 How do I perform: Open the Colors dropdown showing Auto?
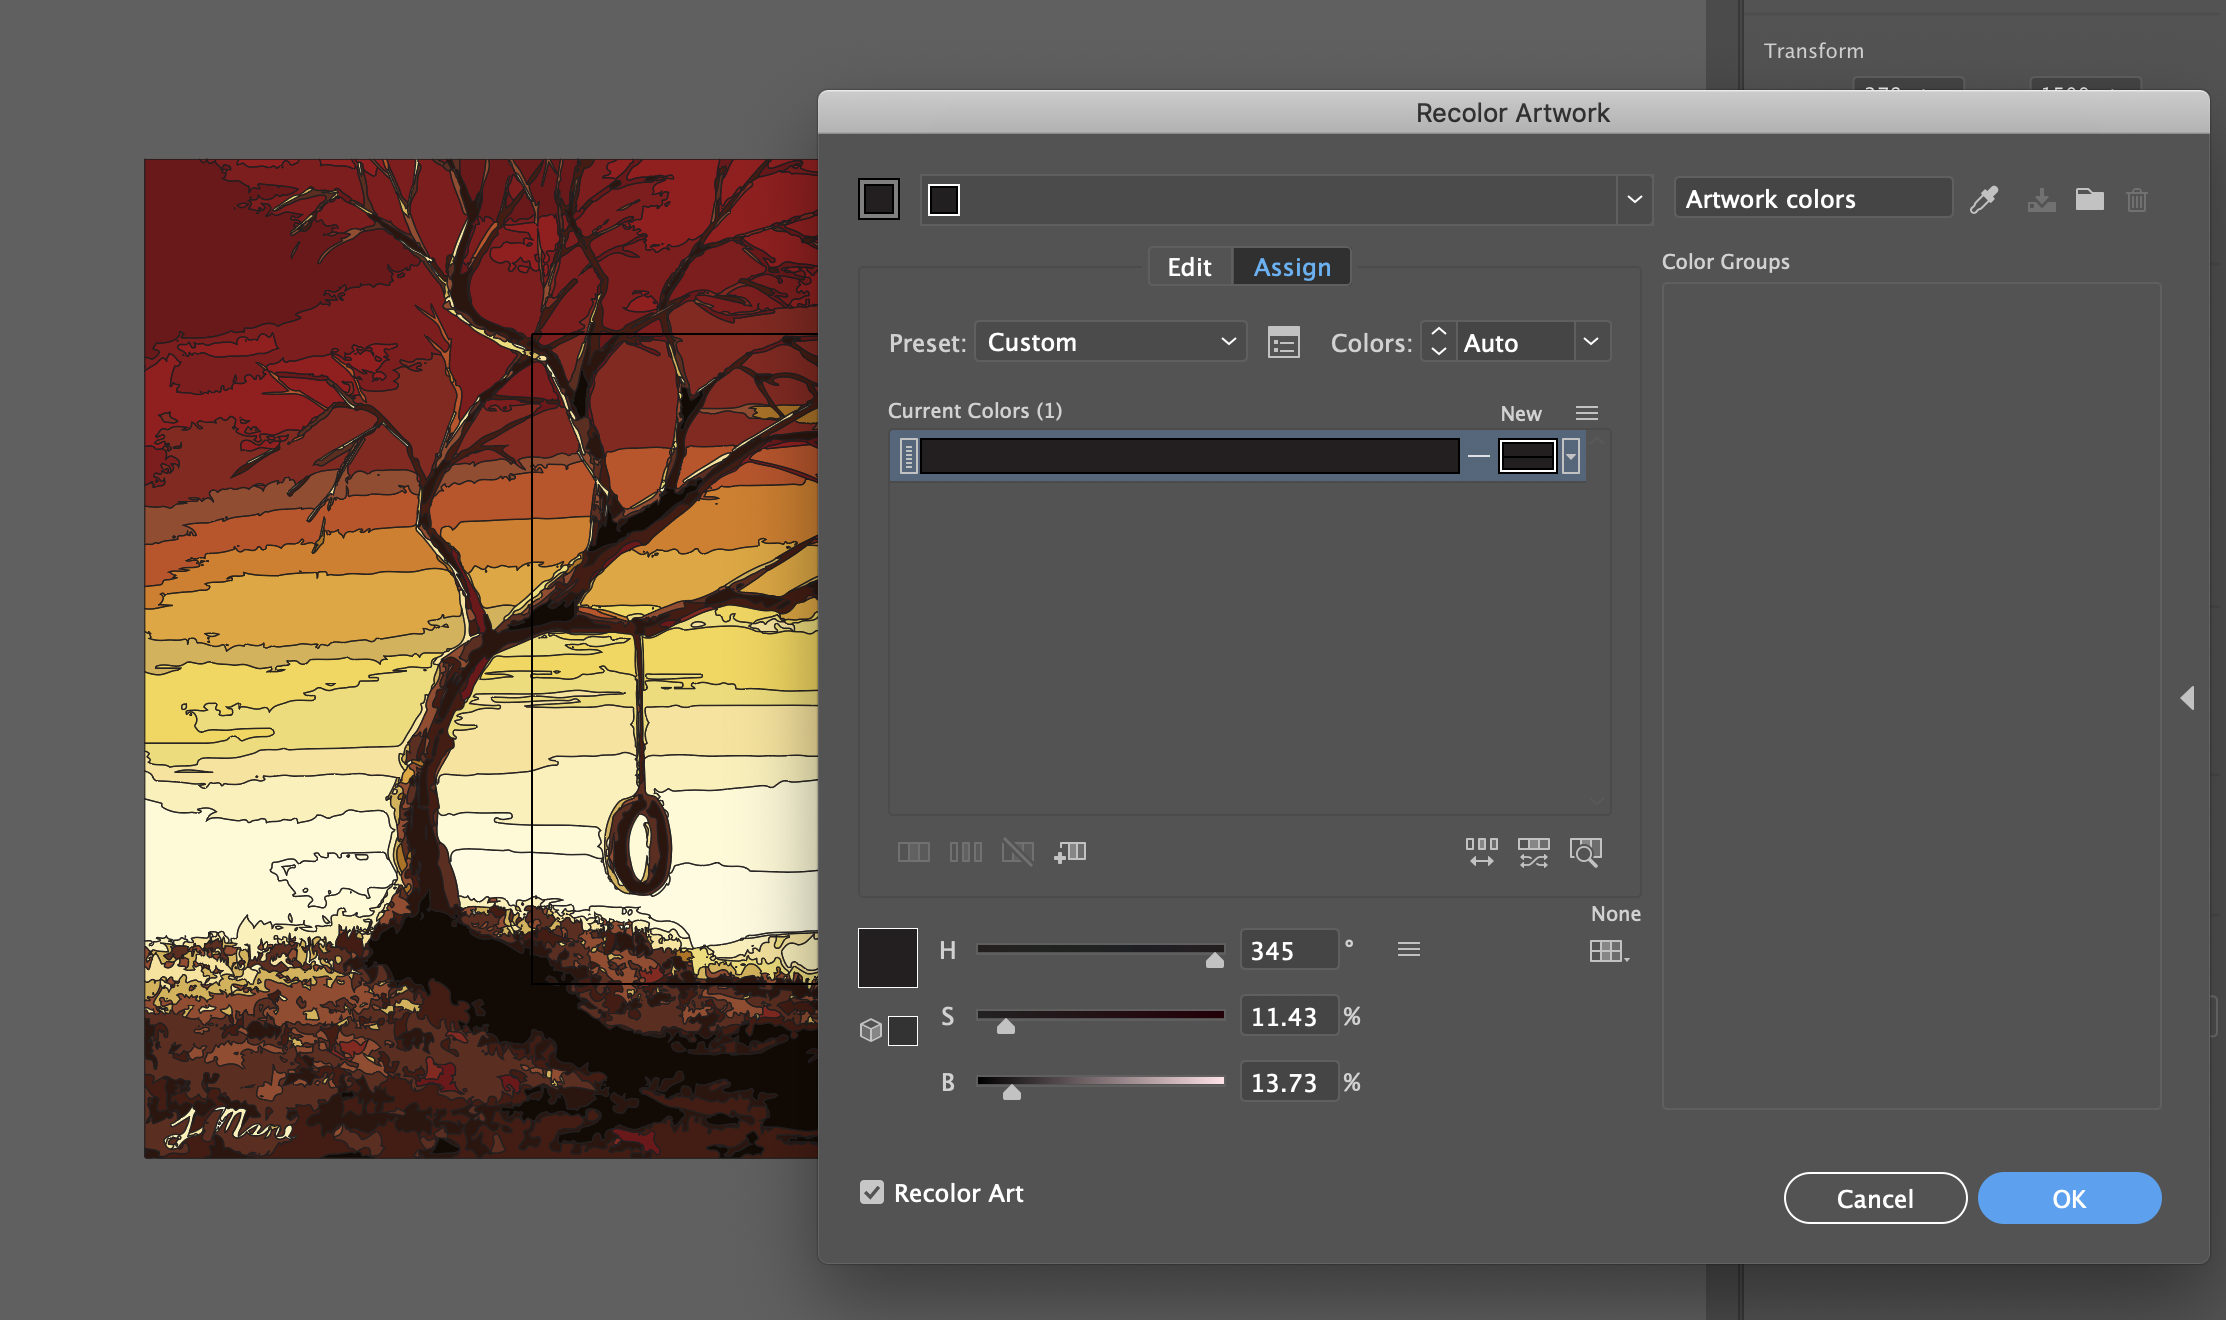pos(1515,341)
